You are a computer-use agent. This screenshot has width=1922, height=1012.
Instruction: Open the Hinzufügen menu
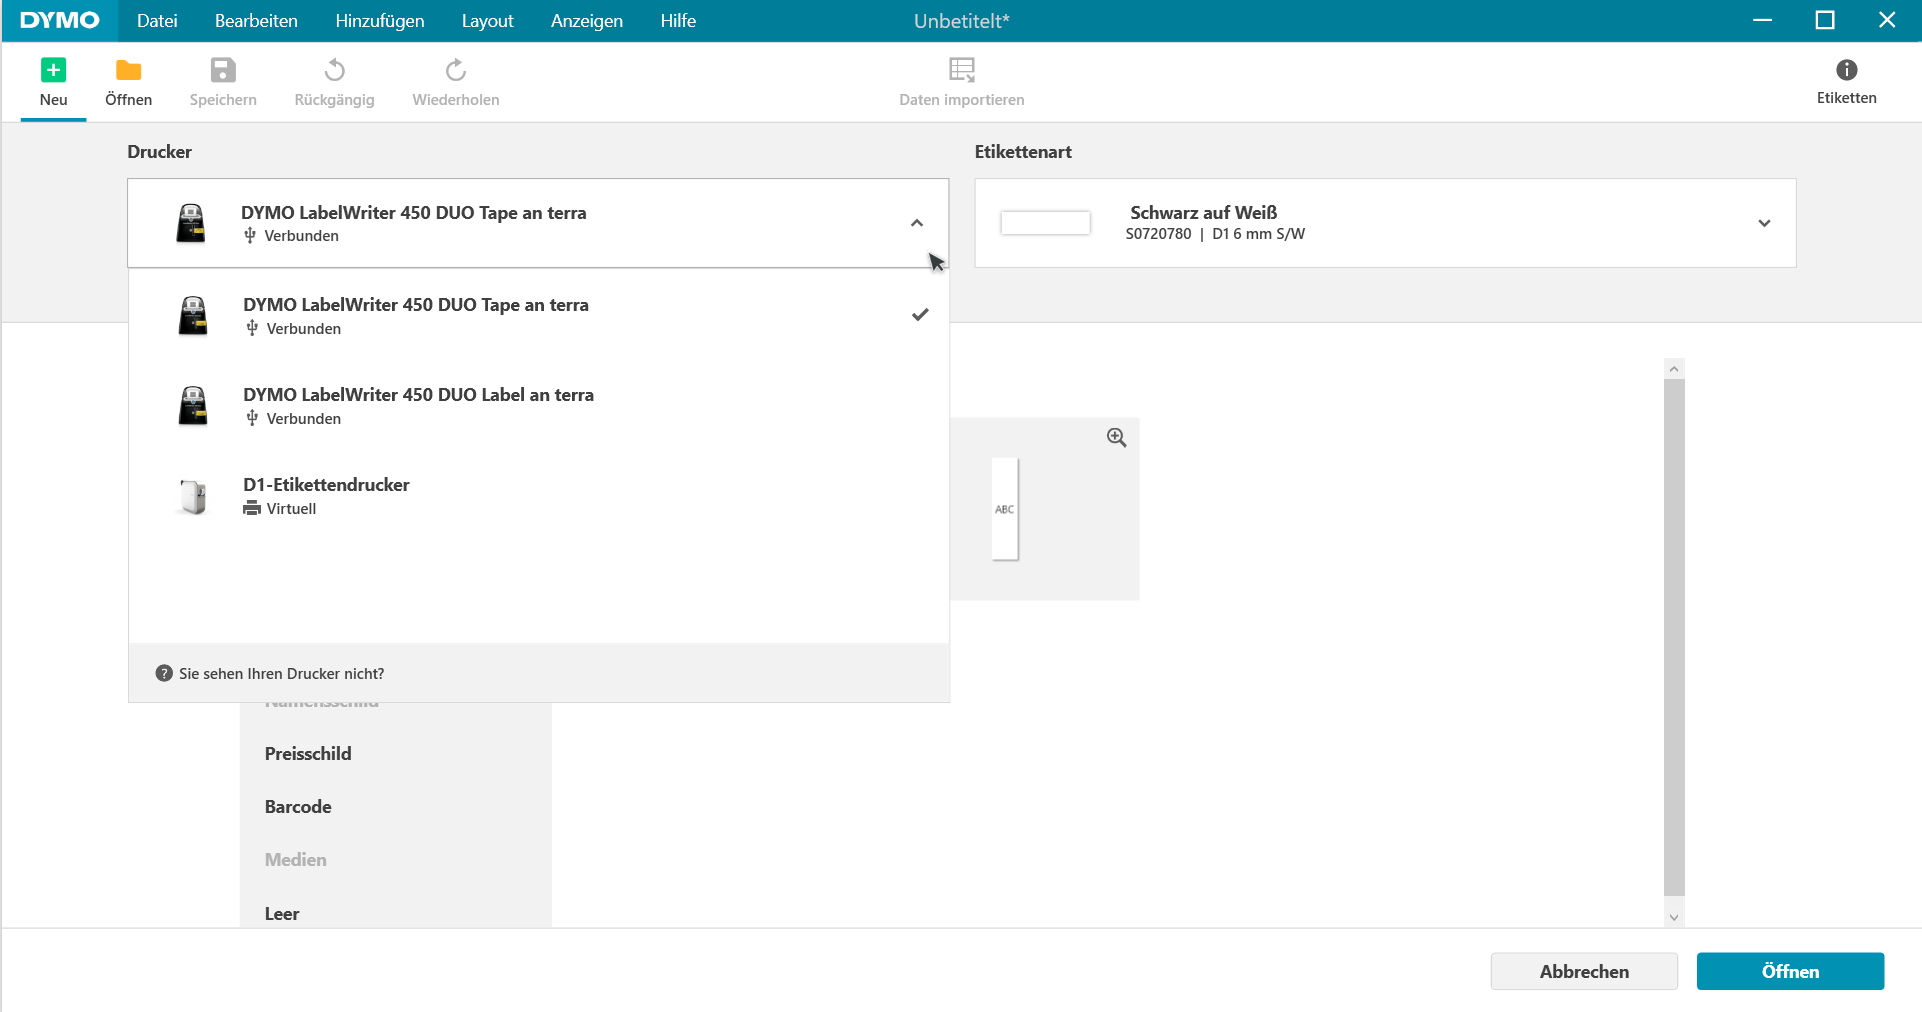coord(380,20)
